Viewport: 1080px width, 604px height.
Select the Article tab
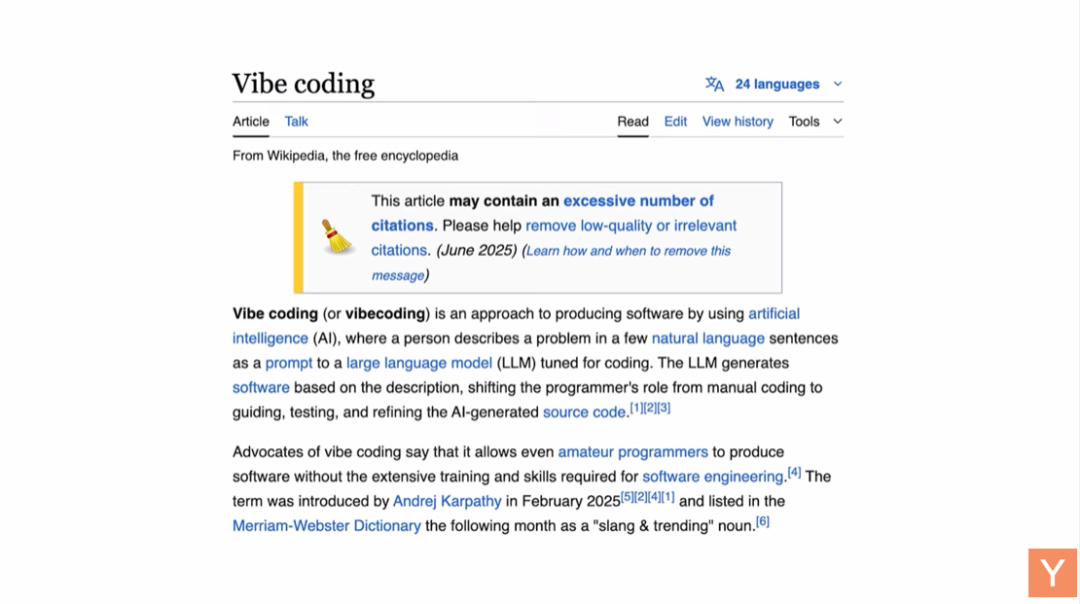tap(251, 121)
